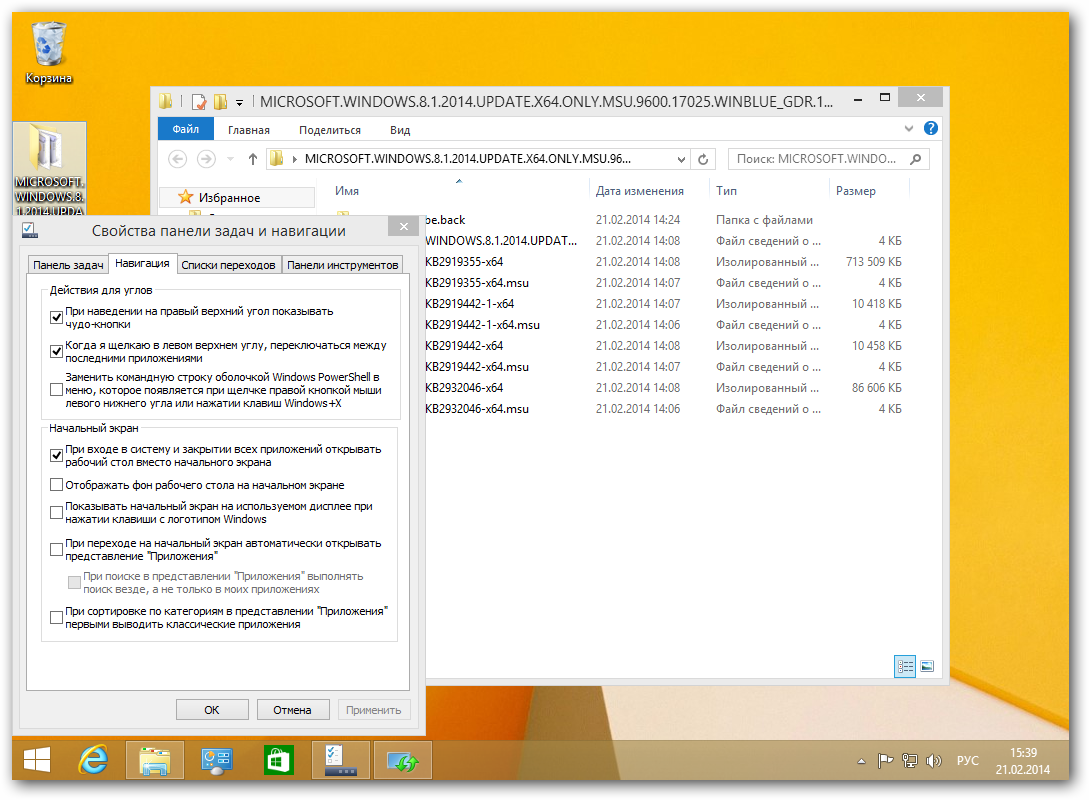Refresh the Explorer folder view

pyautogui.click(x=703, y=159)
